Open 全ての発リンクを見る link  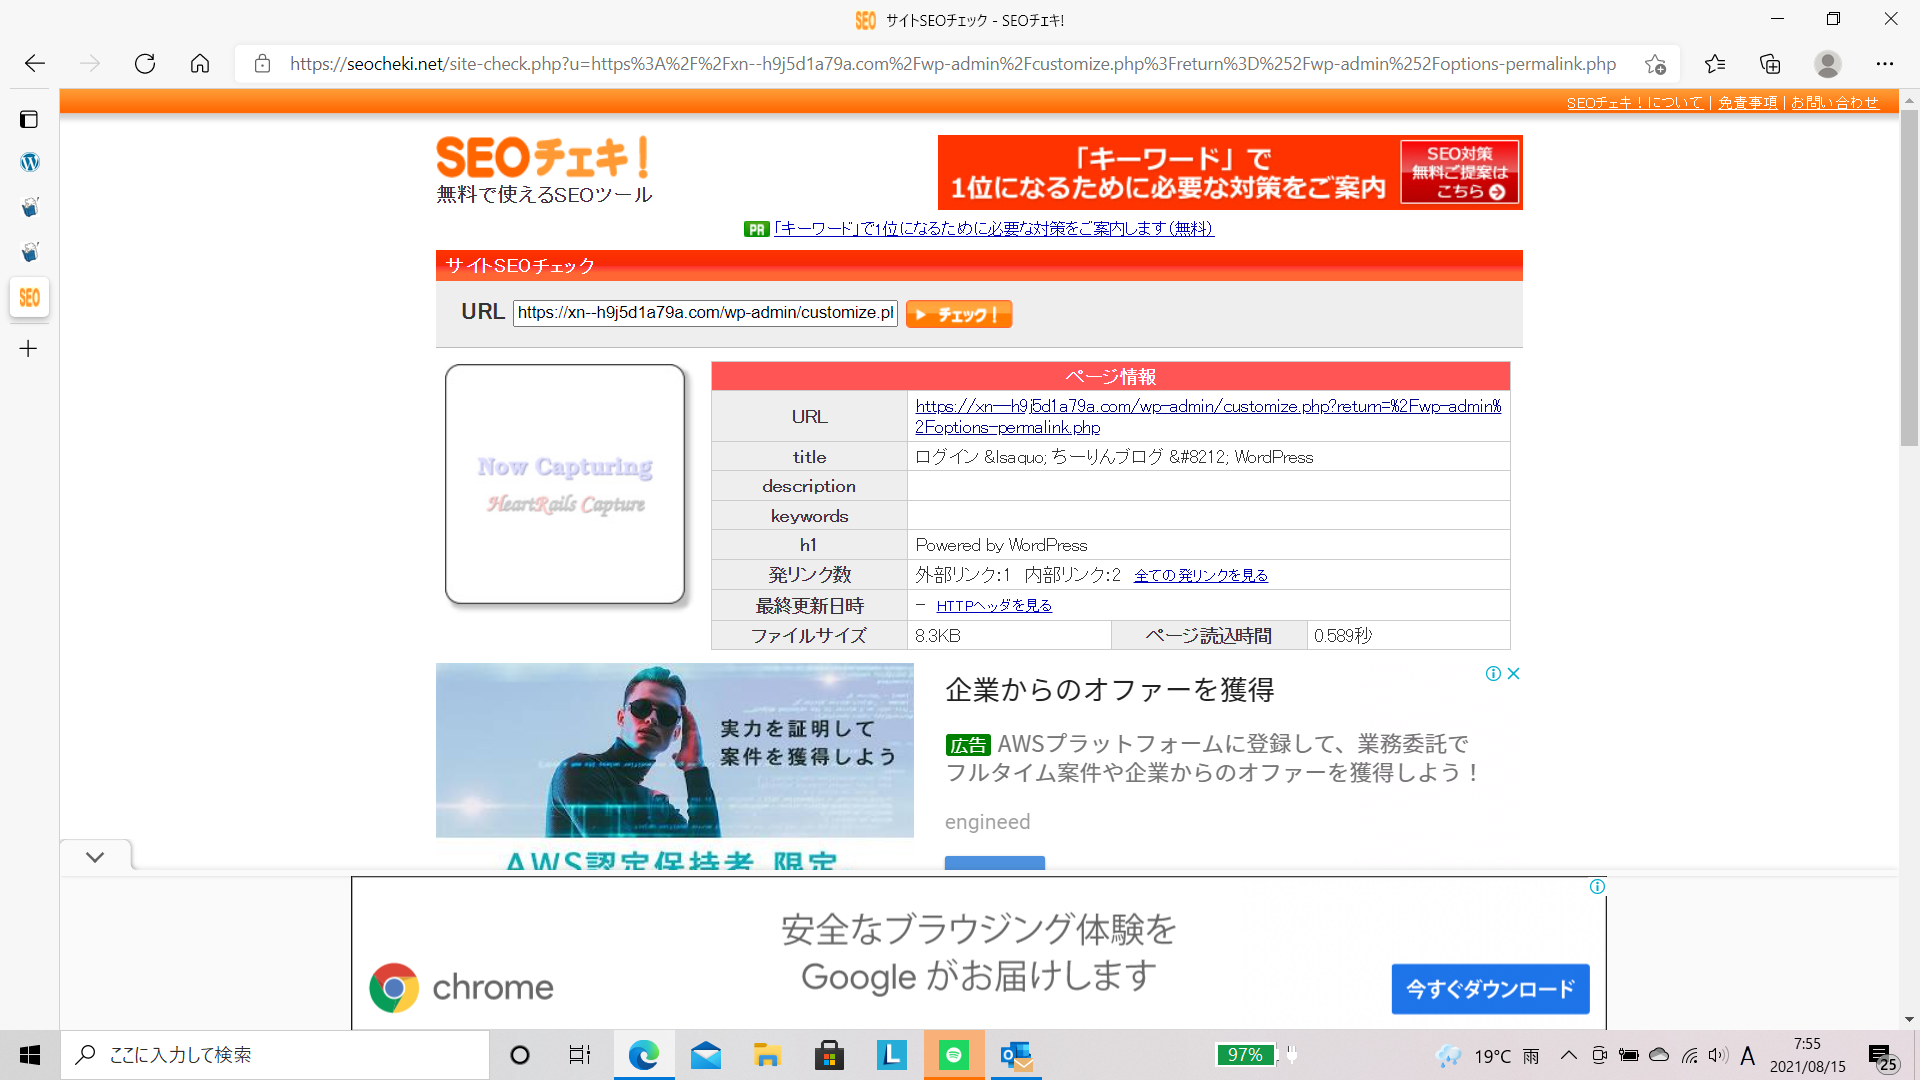point(1201,576)
